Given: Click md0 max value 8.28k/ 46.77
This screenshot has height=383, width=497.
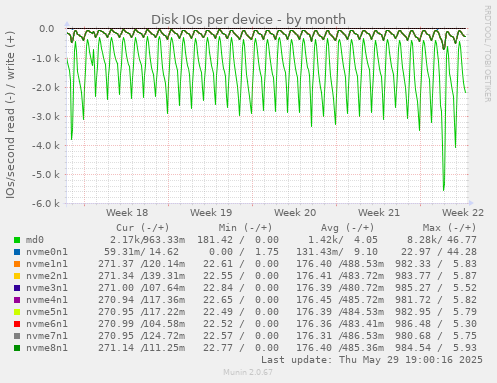Looking at the screenshot, I should pos(442,240).
